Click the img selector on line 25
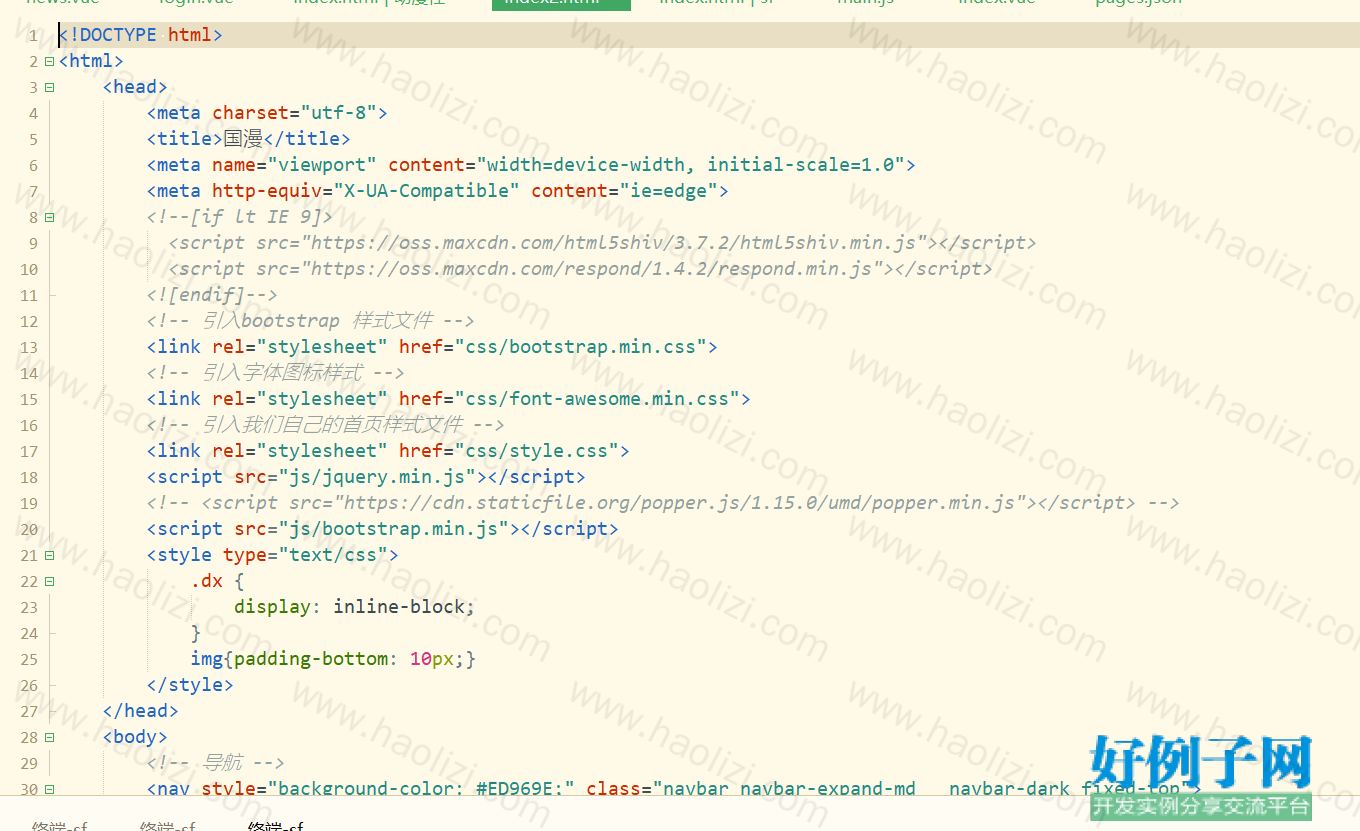The height and width of the screenshot is (831, 1360). (207, 659)
